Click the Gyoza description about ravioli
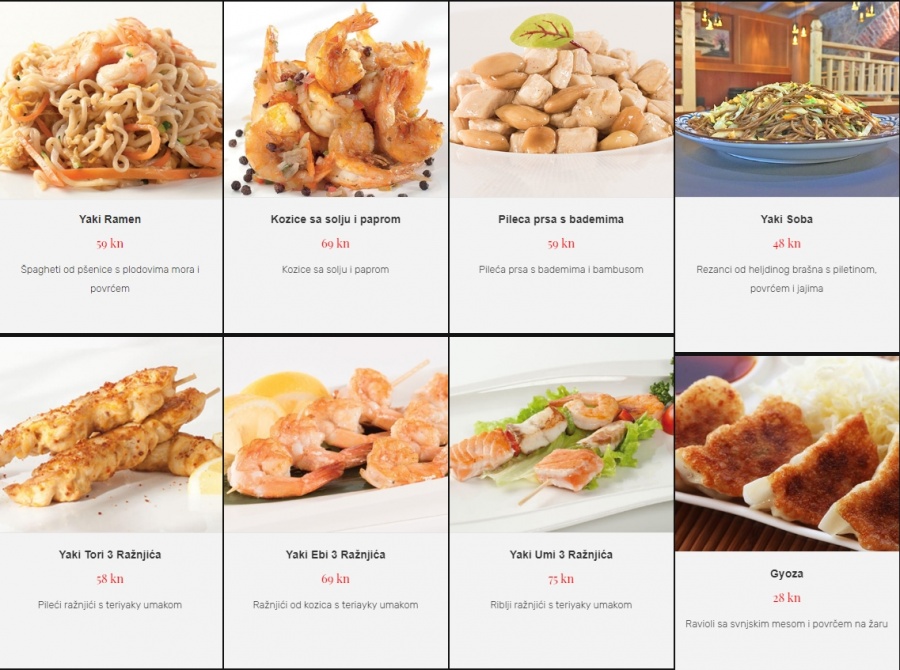Screen dimensions: 900x670 coord(786,623)
